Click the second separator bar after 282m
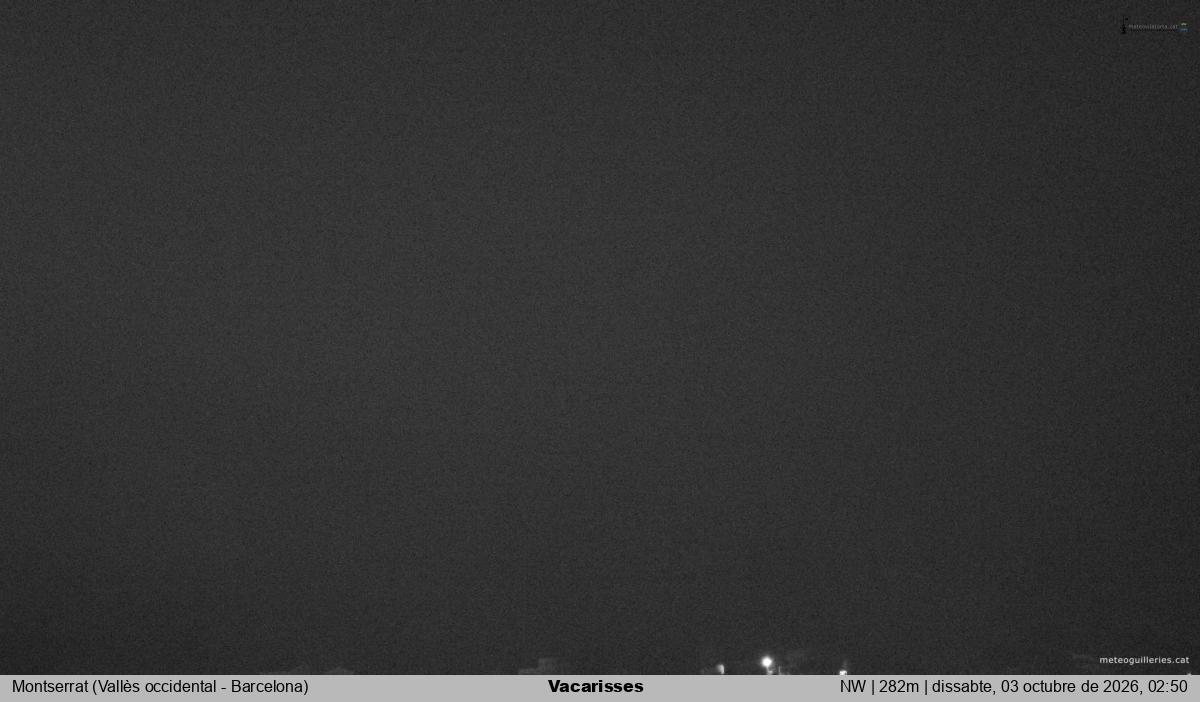Image resolution: width=1200 pixels, height=702 pixels. [925, 686]
